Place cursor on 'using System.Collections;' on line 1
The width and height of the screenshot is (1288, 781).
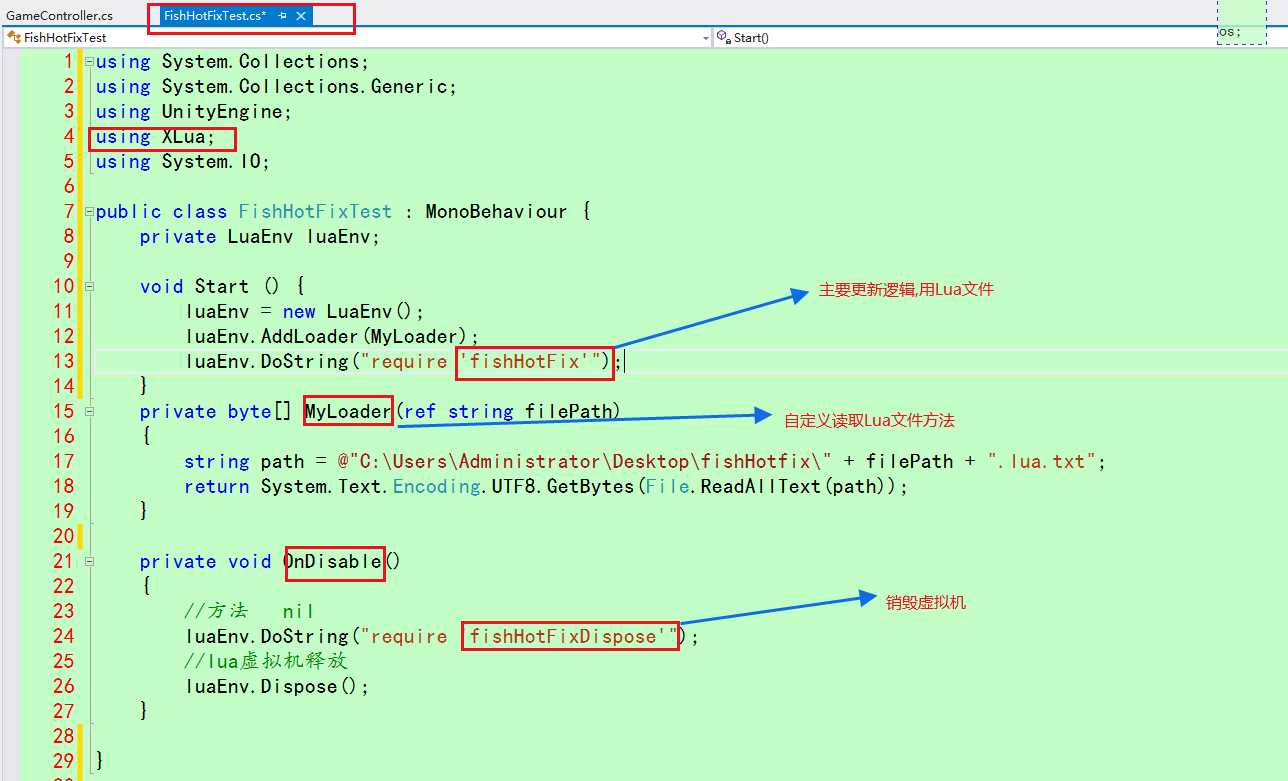(x=233, y=61)
